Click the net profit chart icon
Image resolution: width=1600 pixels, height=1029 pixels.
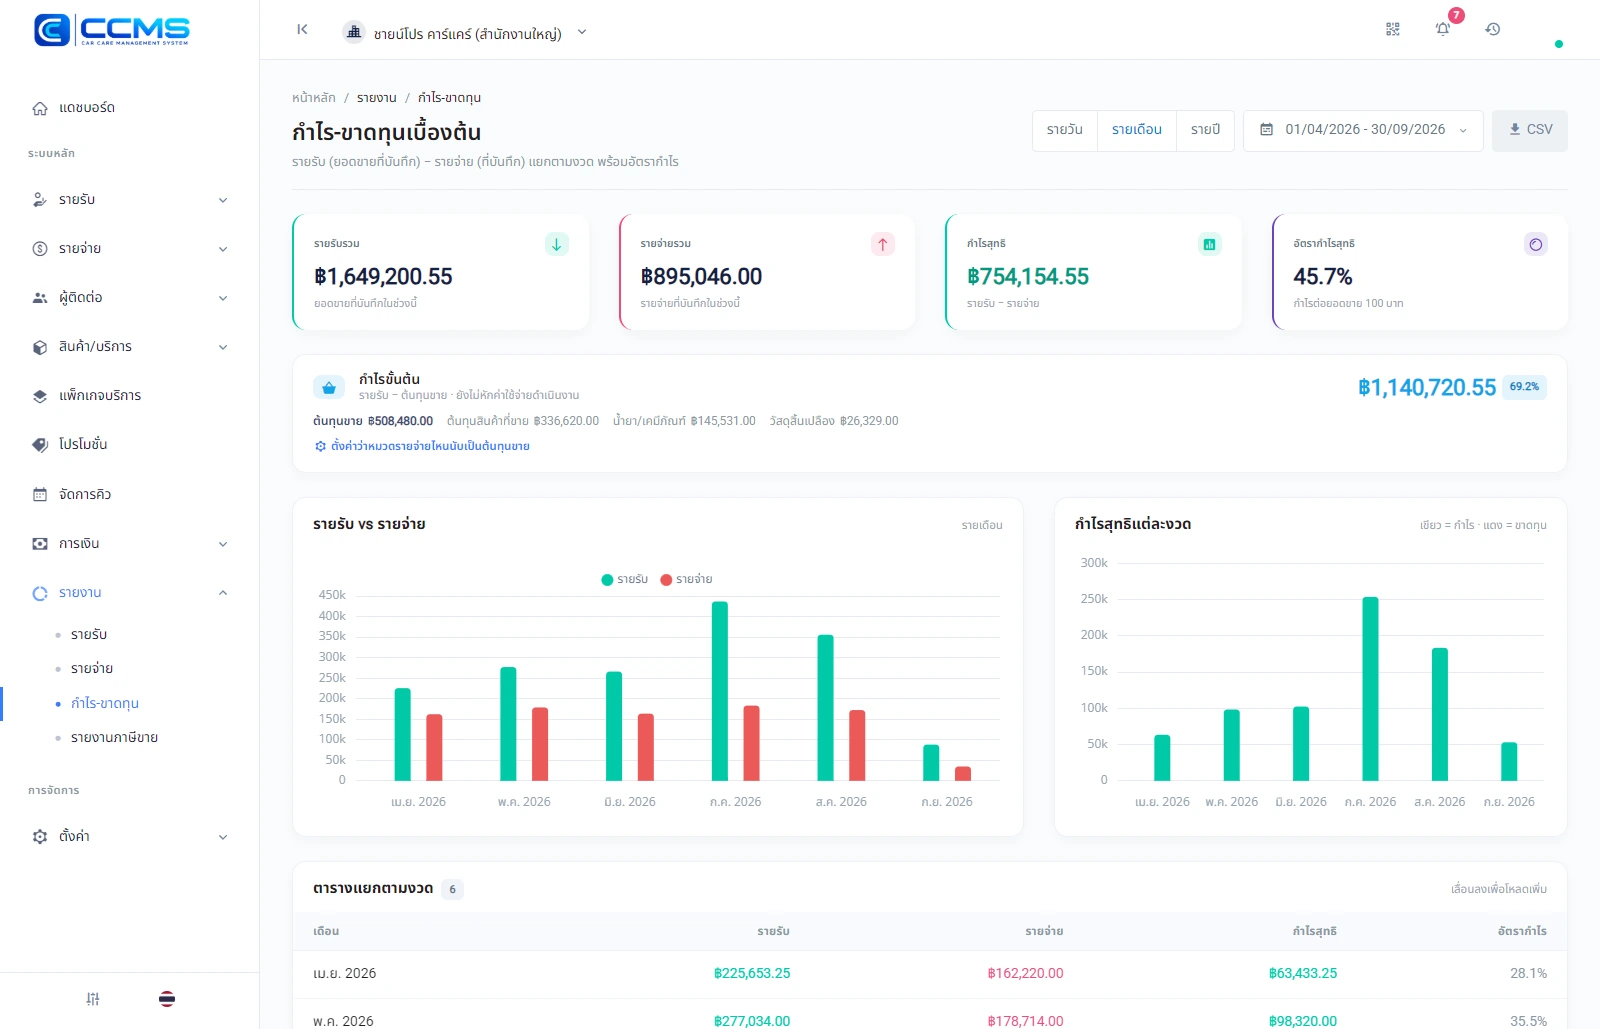click(x=1210, y=244)
